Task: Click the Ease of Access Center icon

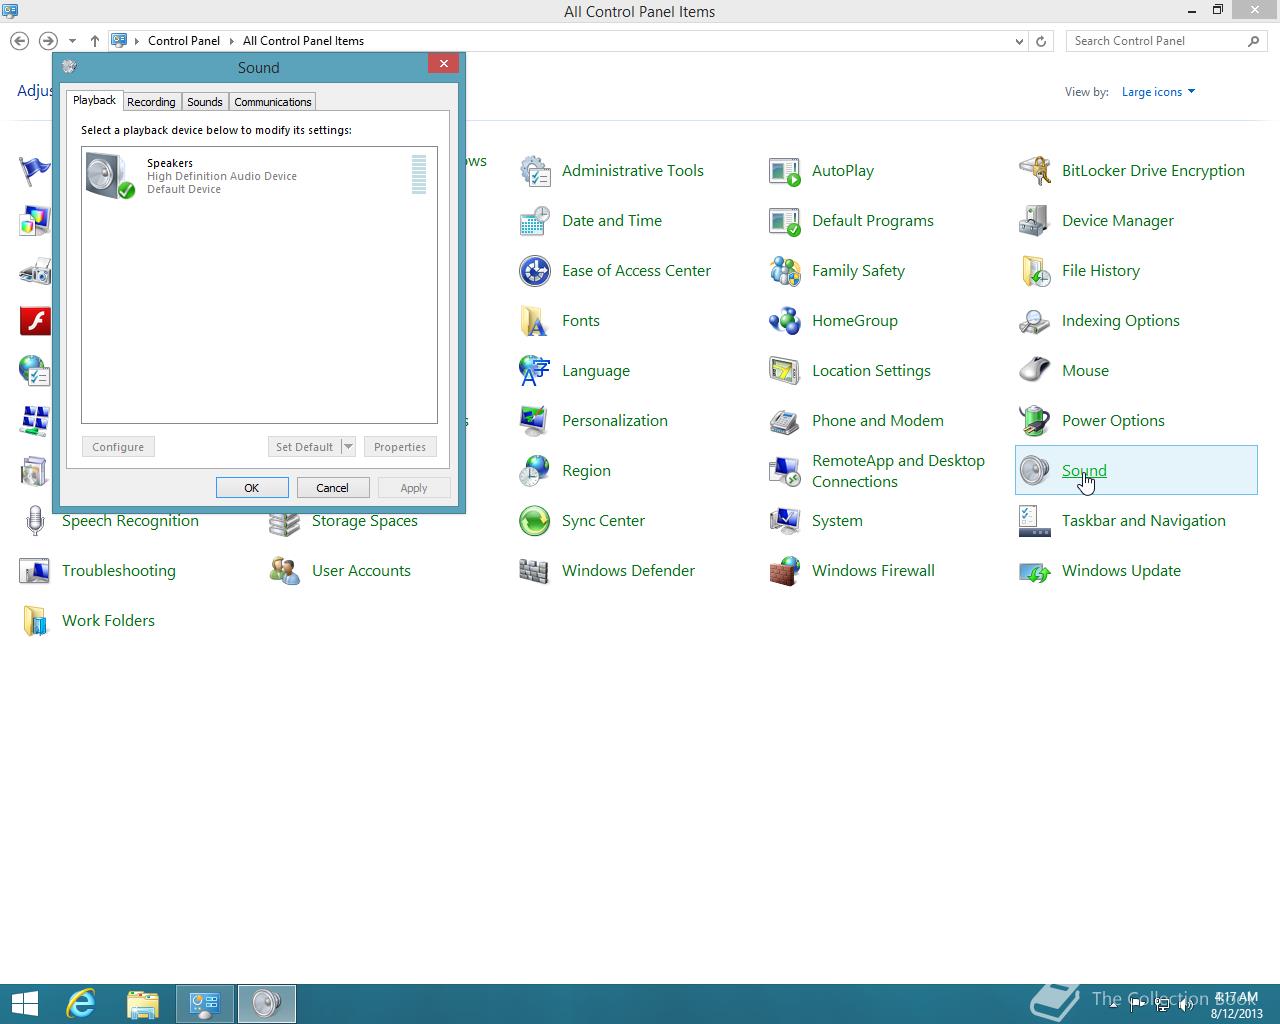Action: (535, 271)
